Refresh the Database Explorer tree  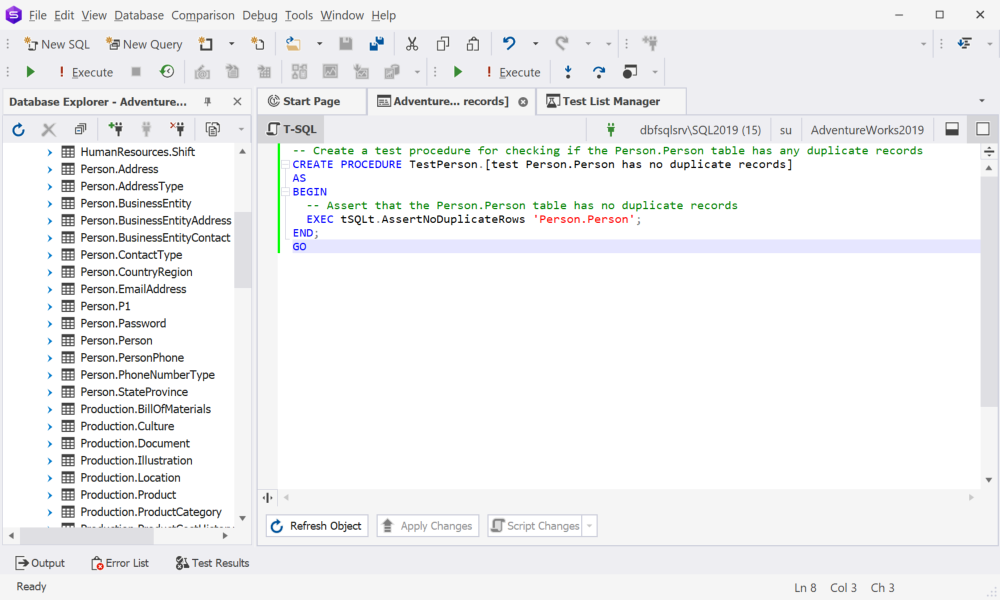click(18, 129)
